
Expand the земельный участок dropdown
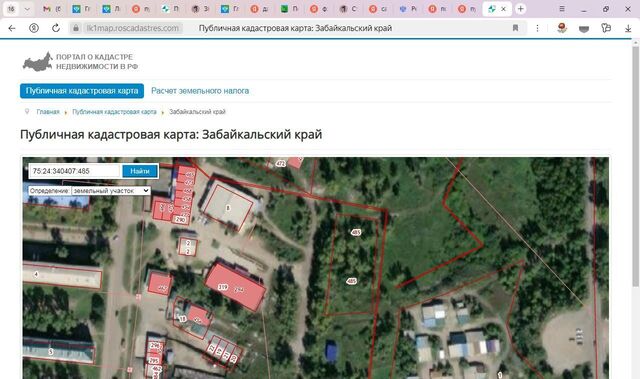coord(111,191)
